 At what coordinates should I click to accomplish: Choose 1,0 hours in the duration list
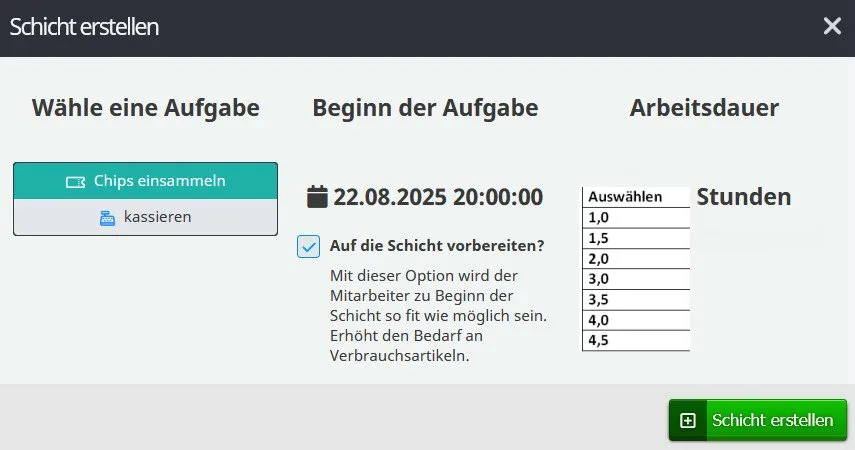tap(636, 217)
